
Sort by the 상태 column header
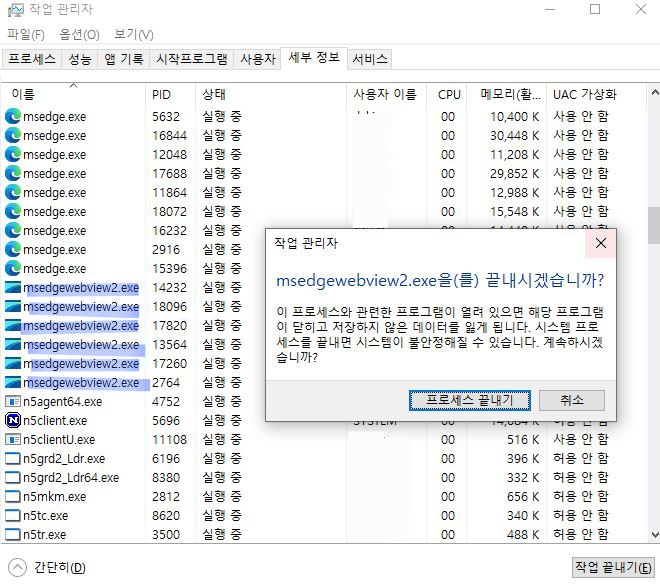click(271, 94)
